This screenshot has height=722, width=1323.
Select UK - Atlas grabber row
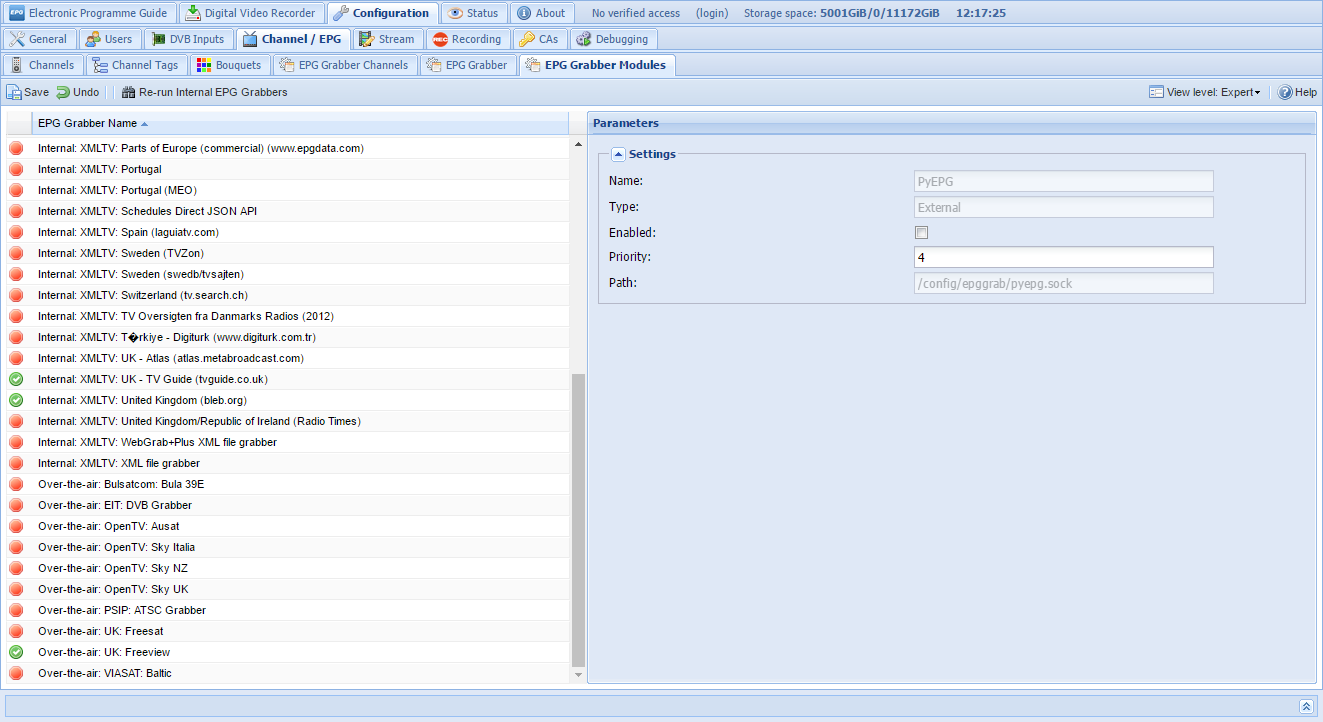pyautogui.click(x=288, y=358)
